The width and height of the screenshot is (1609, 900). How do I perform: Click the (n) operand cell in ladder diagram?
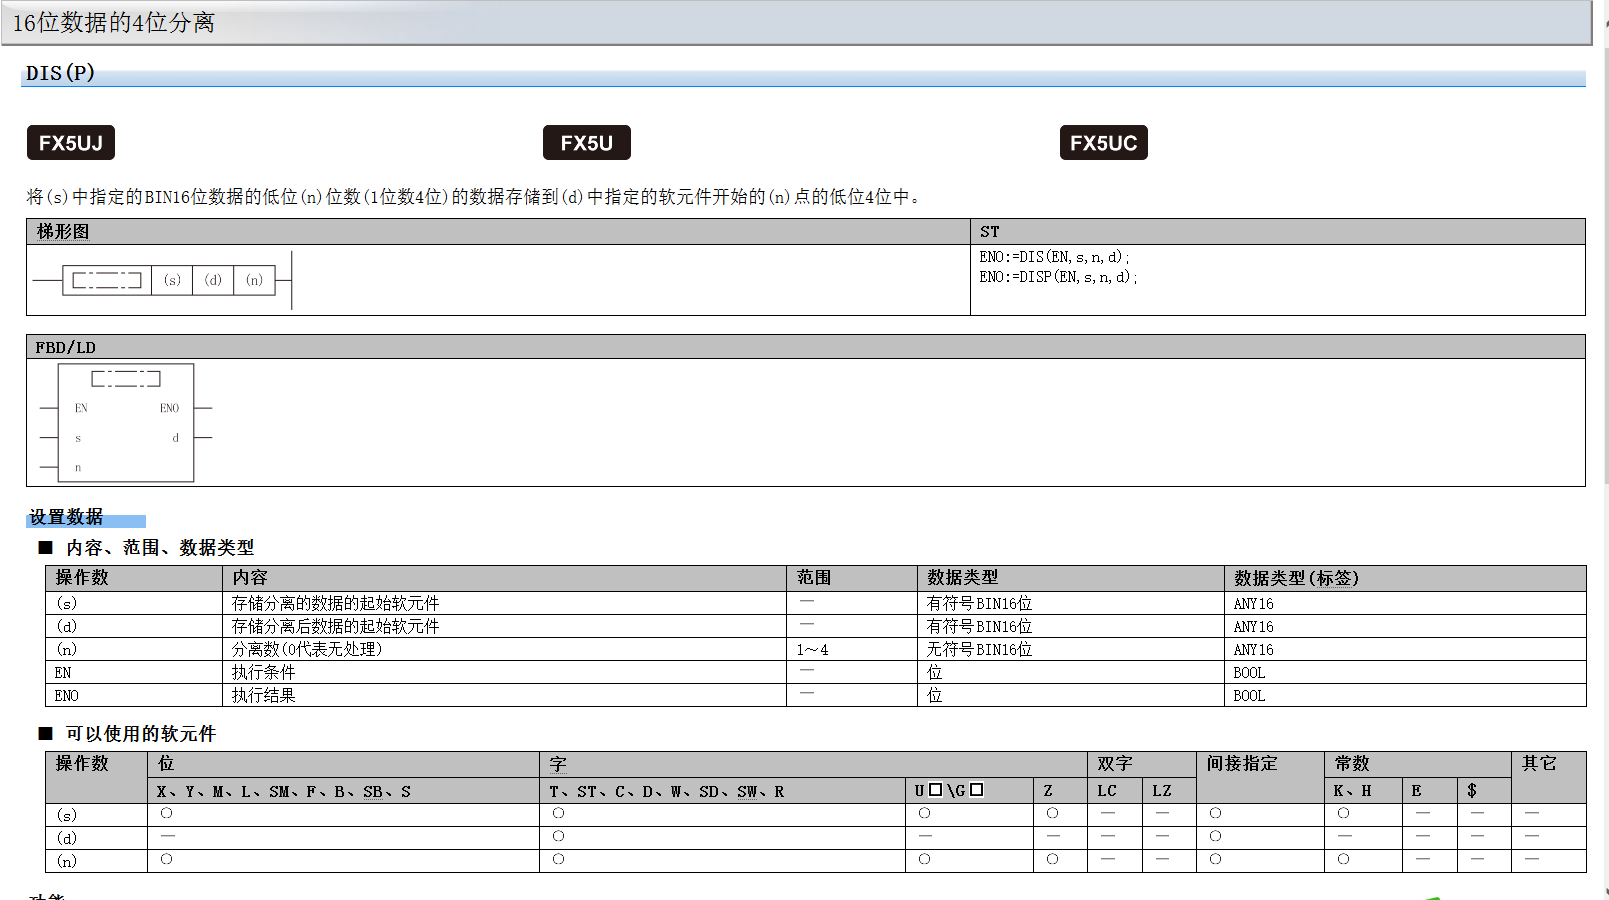(254, 280)
